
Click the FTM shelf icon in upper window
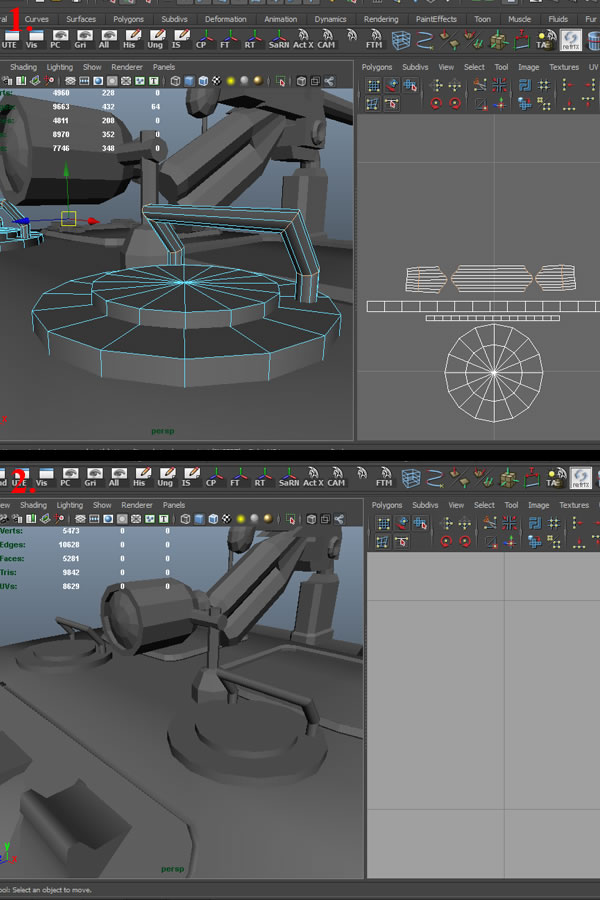pos(374,40)
